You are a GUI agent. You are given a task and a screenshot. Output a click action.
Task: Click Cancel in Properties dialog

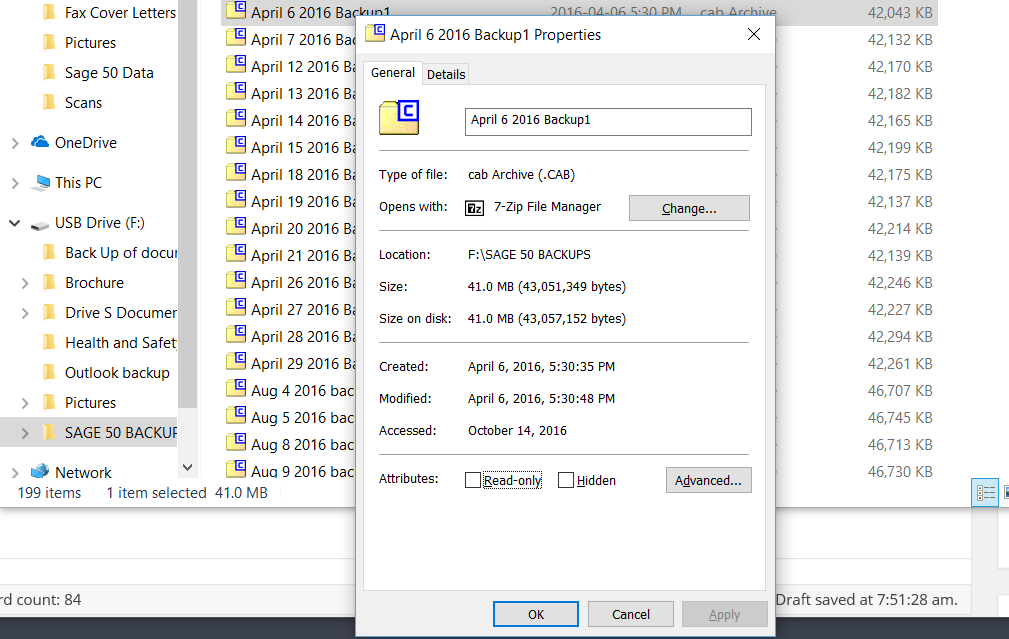pyautogui.click(x=631, y=614)
